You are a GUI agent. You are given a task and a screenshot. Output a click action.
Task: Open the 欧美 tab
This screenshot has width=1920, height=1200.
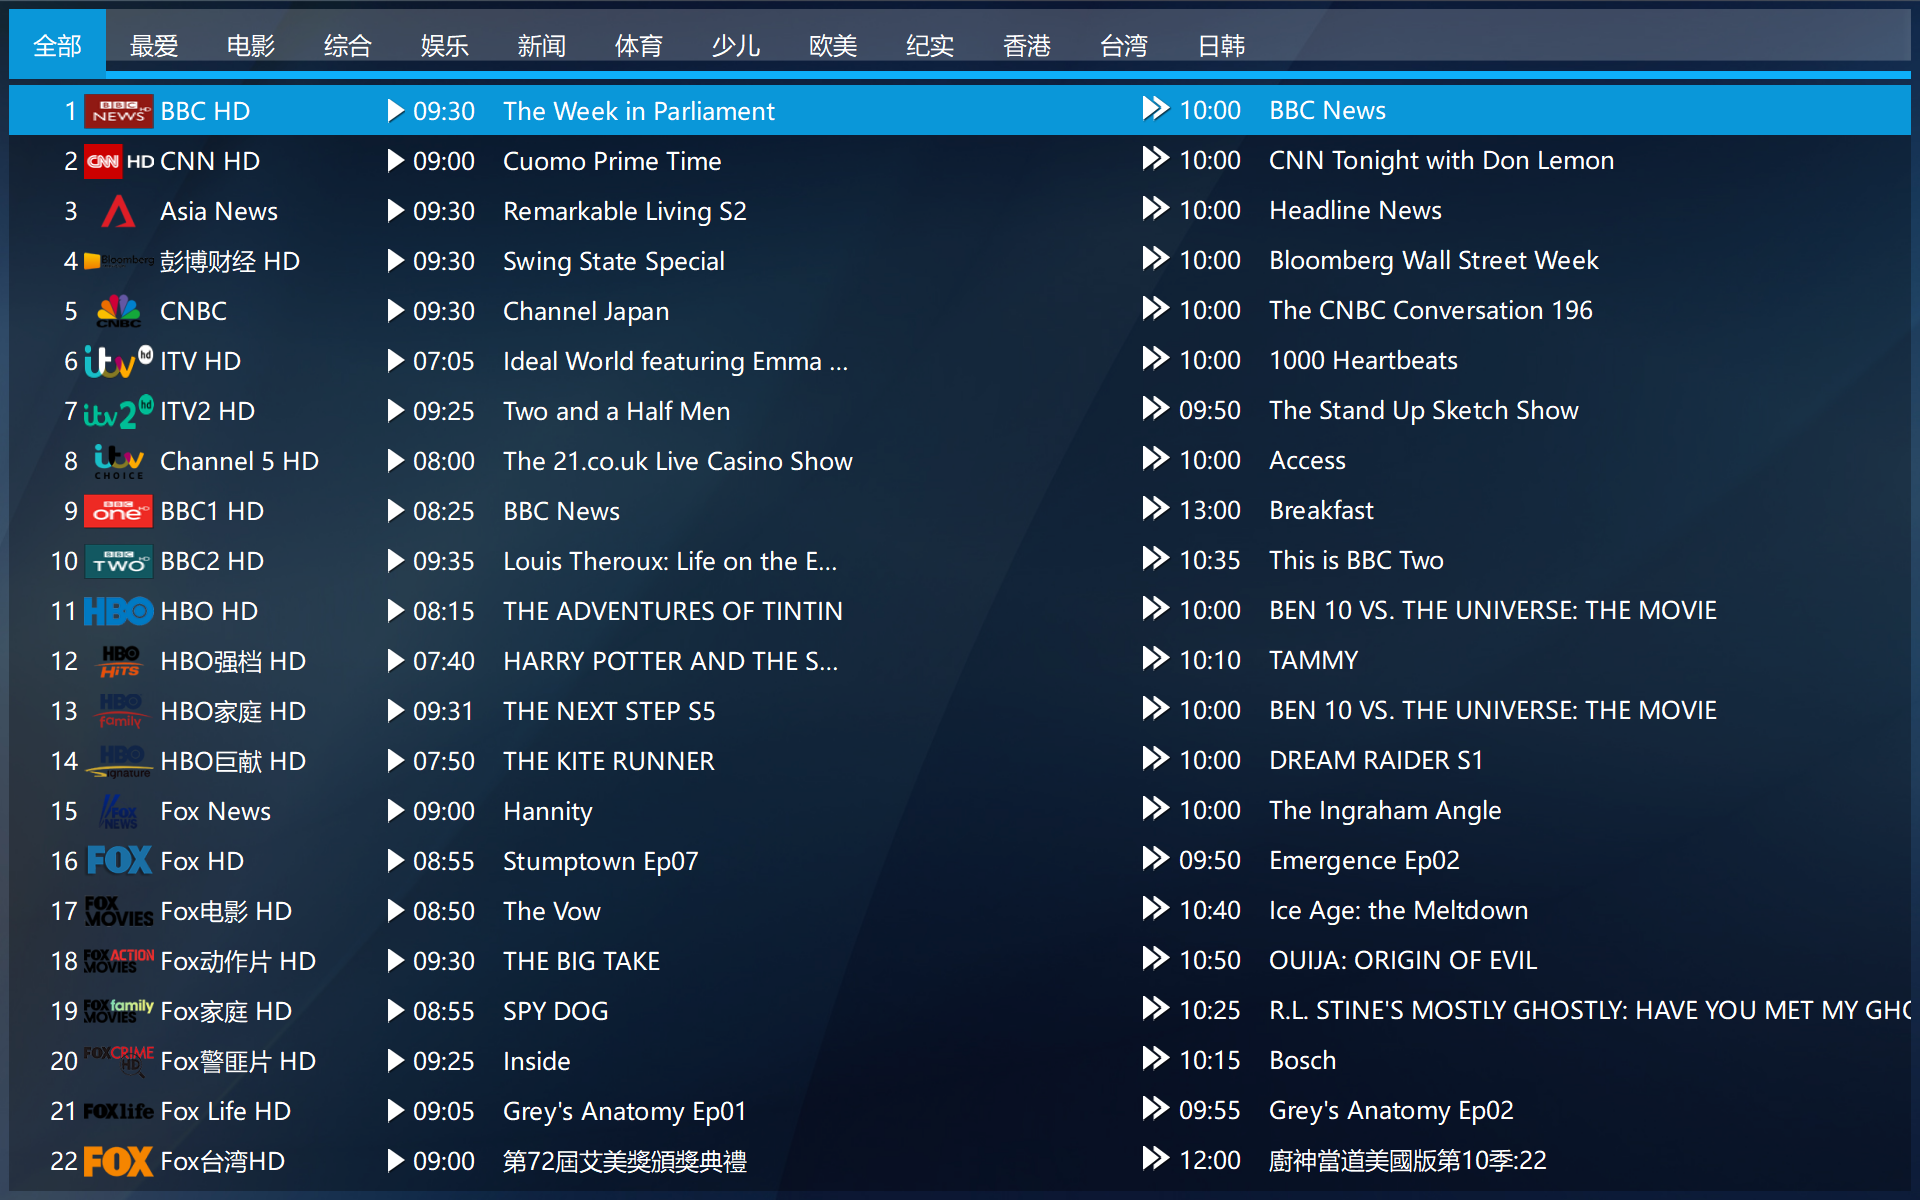(x=833, y=45)
